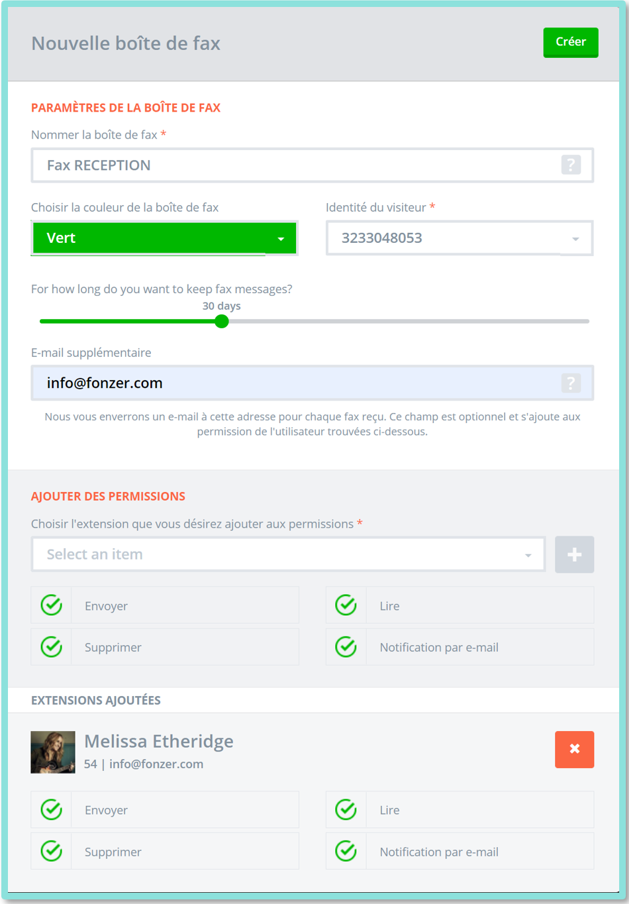The width and height of the screenshot is (629, 904).
Task: Click the Créer button
Action: tap(571, 42)
